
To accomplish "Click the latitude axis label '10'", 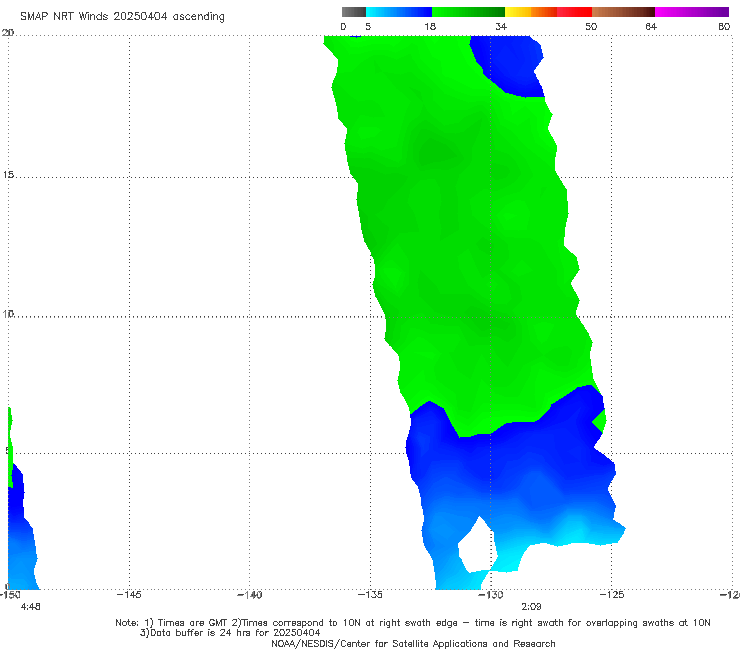I will point(8,313).
